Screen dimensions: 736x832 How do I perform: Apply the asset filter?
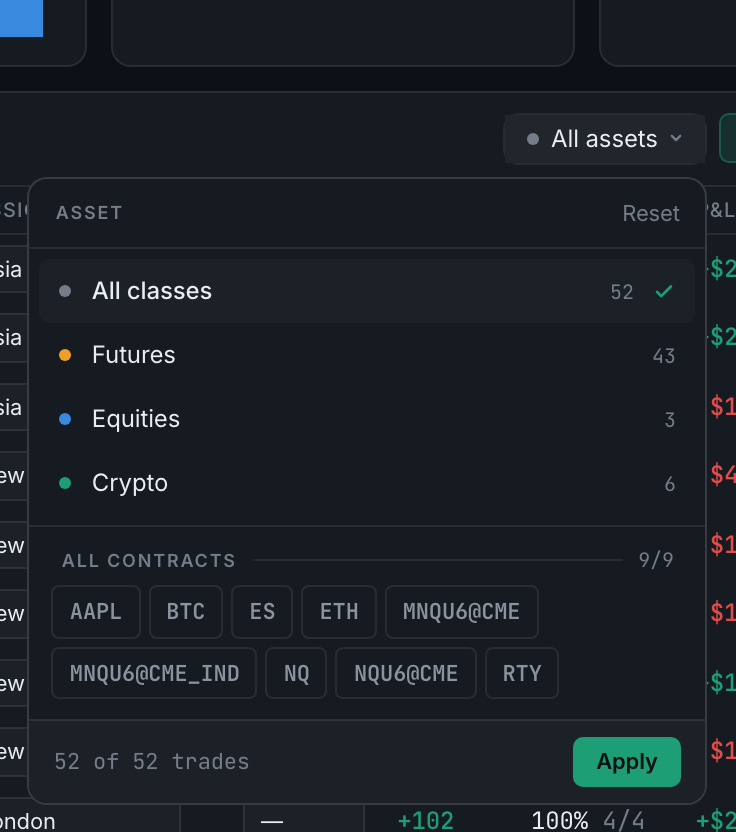[x=627, y=761]
